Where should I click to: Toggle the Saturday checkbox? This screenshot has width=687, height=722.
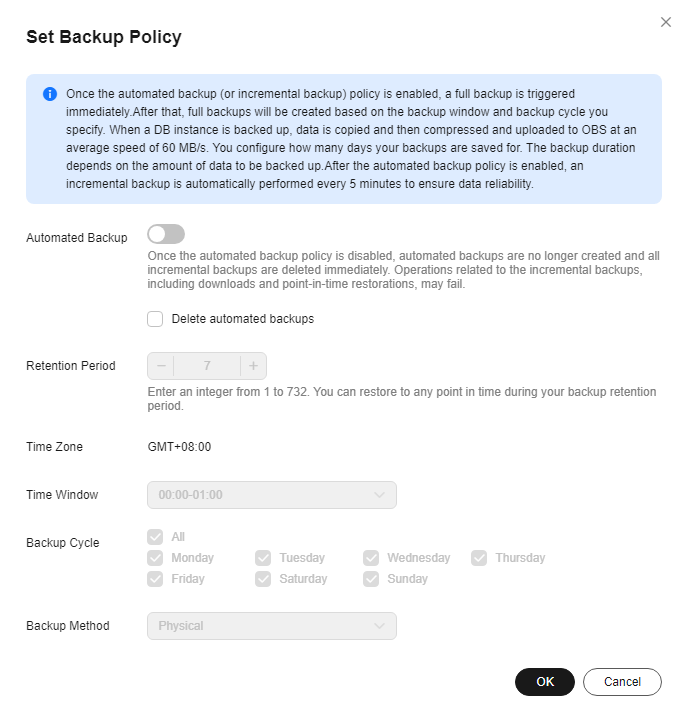click(263, 579)
